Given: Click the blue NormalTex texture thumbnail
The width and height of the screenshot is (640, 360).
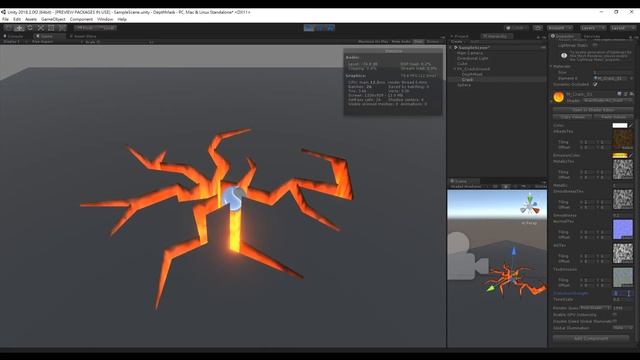Looking at the screenshot, I should tap(623, 229).
